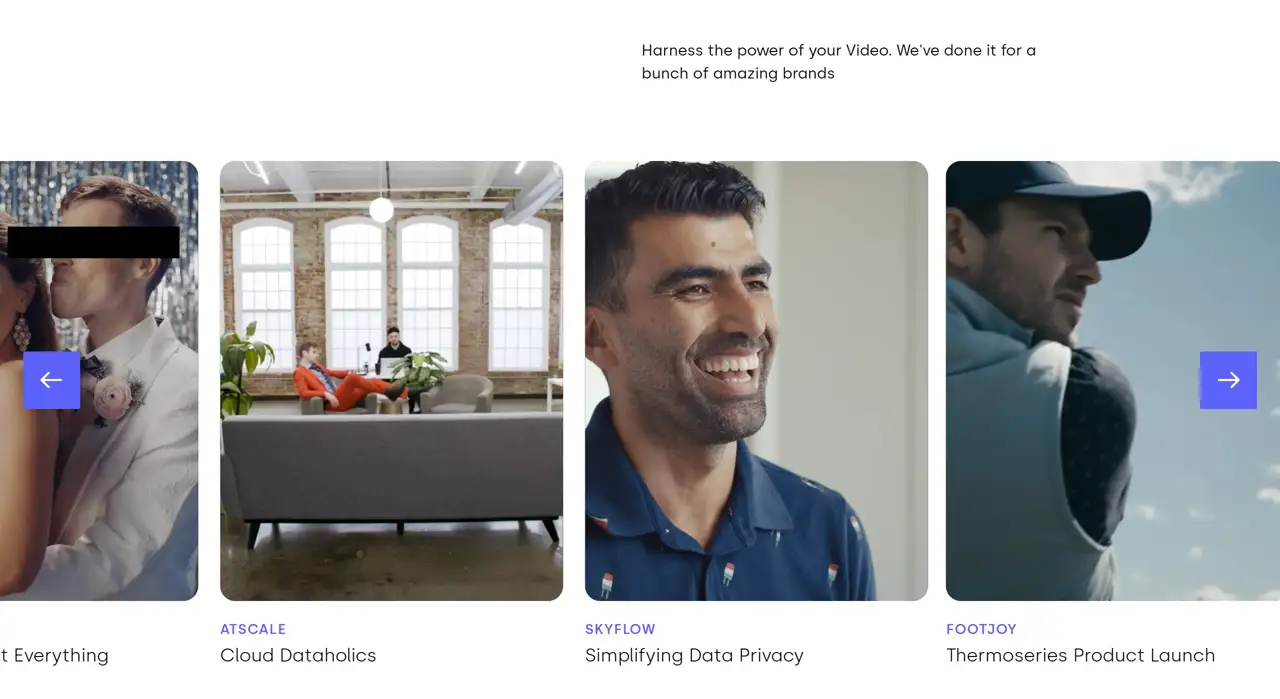Open the FootJoy golfer thumbnail
Image resolution: width=1280 pixels, height=699 pixels.
tap(1113, 381)
